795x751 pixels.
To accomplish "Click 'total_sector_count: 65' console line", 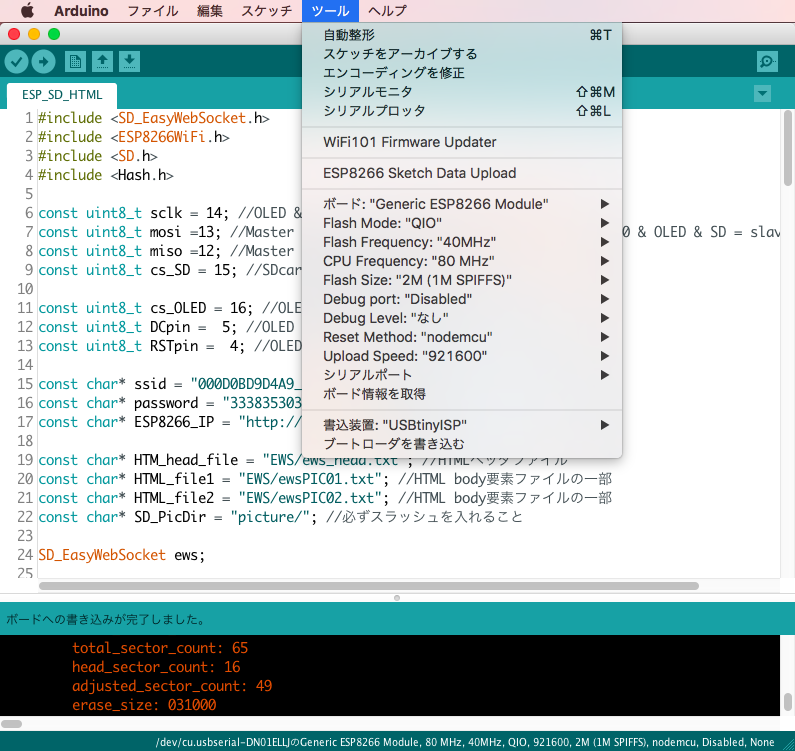I will point(160,648).
